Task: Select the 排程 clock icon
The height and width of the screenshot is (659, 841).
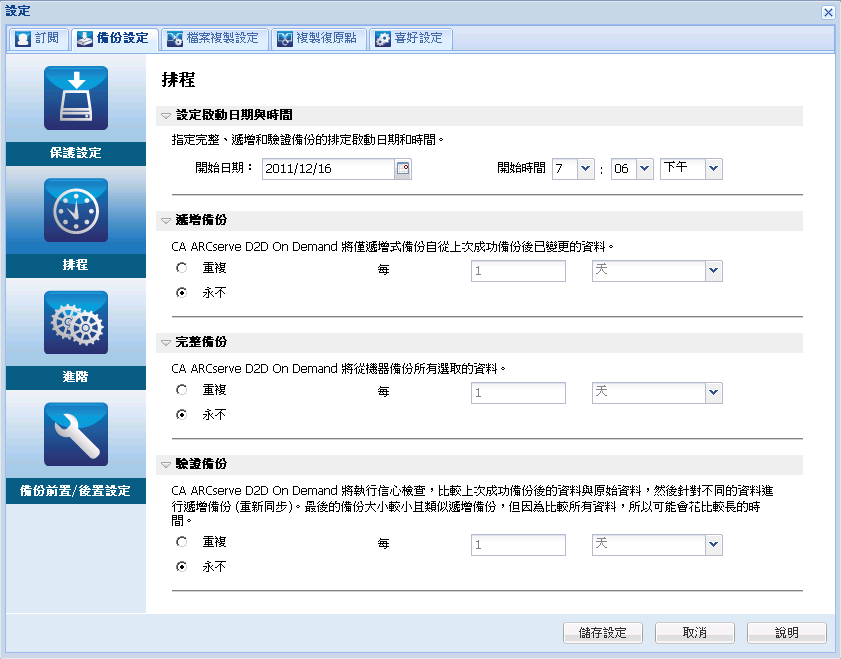Action: pyautogui.click(x=76, y=210)
